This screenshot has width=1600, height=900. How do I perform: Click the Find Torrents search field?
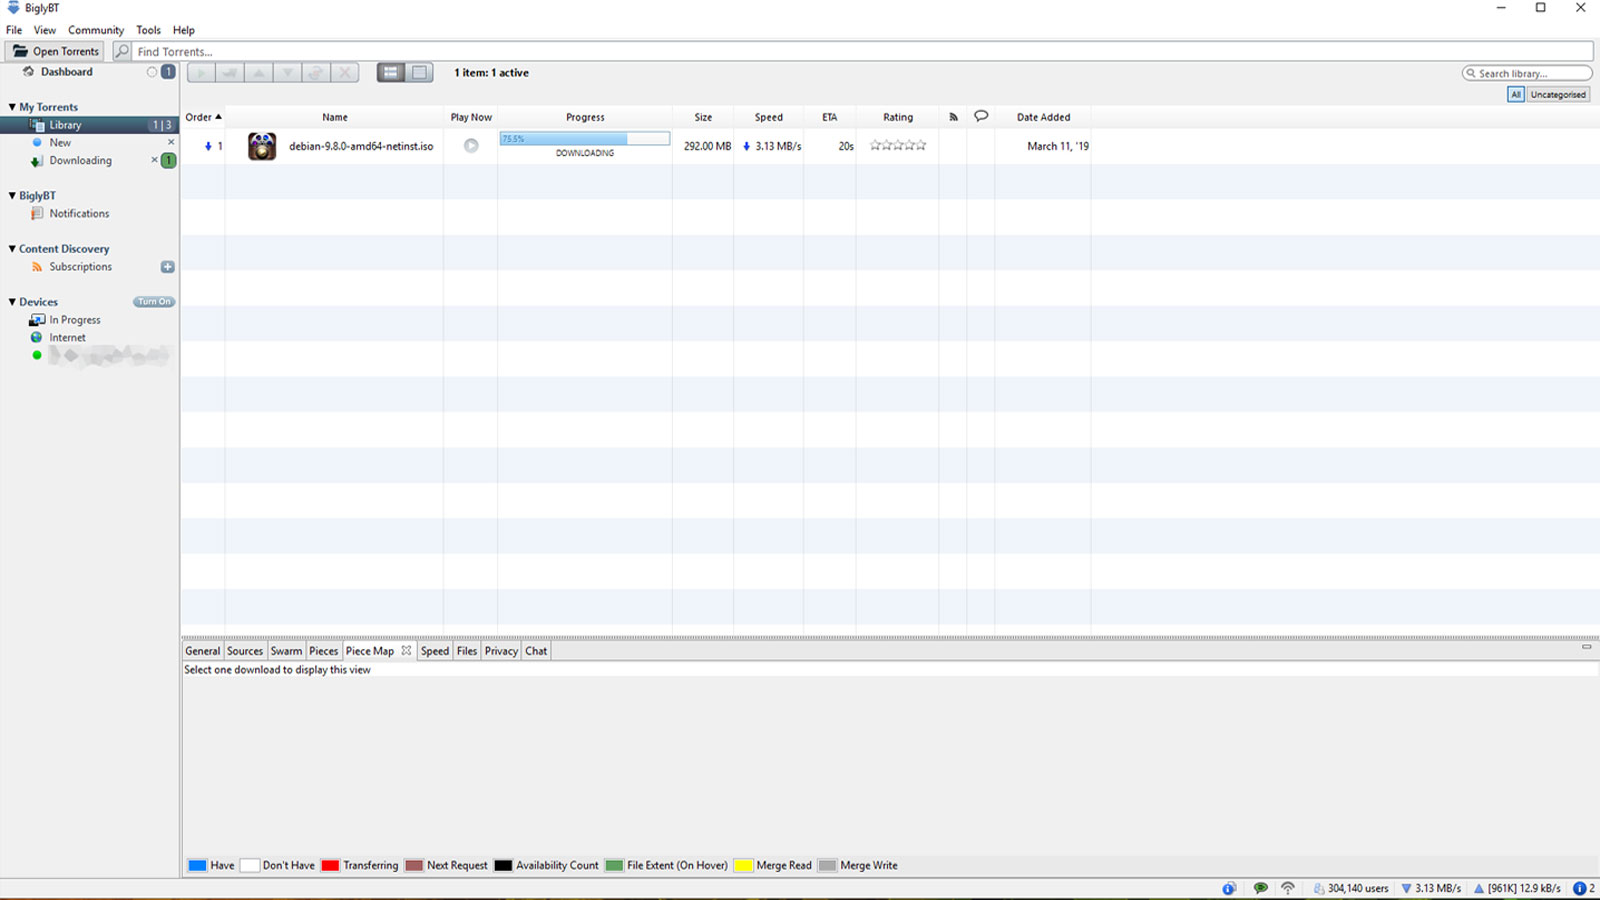point(862,51)
